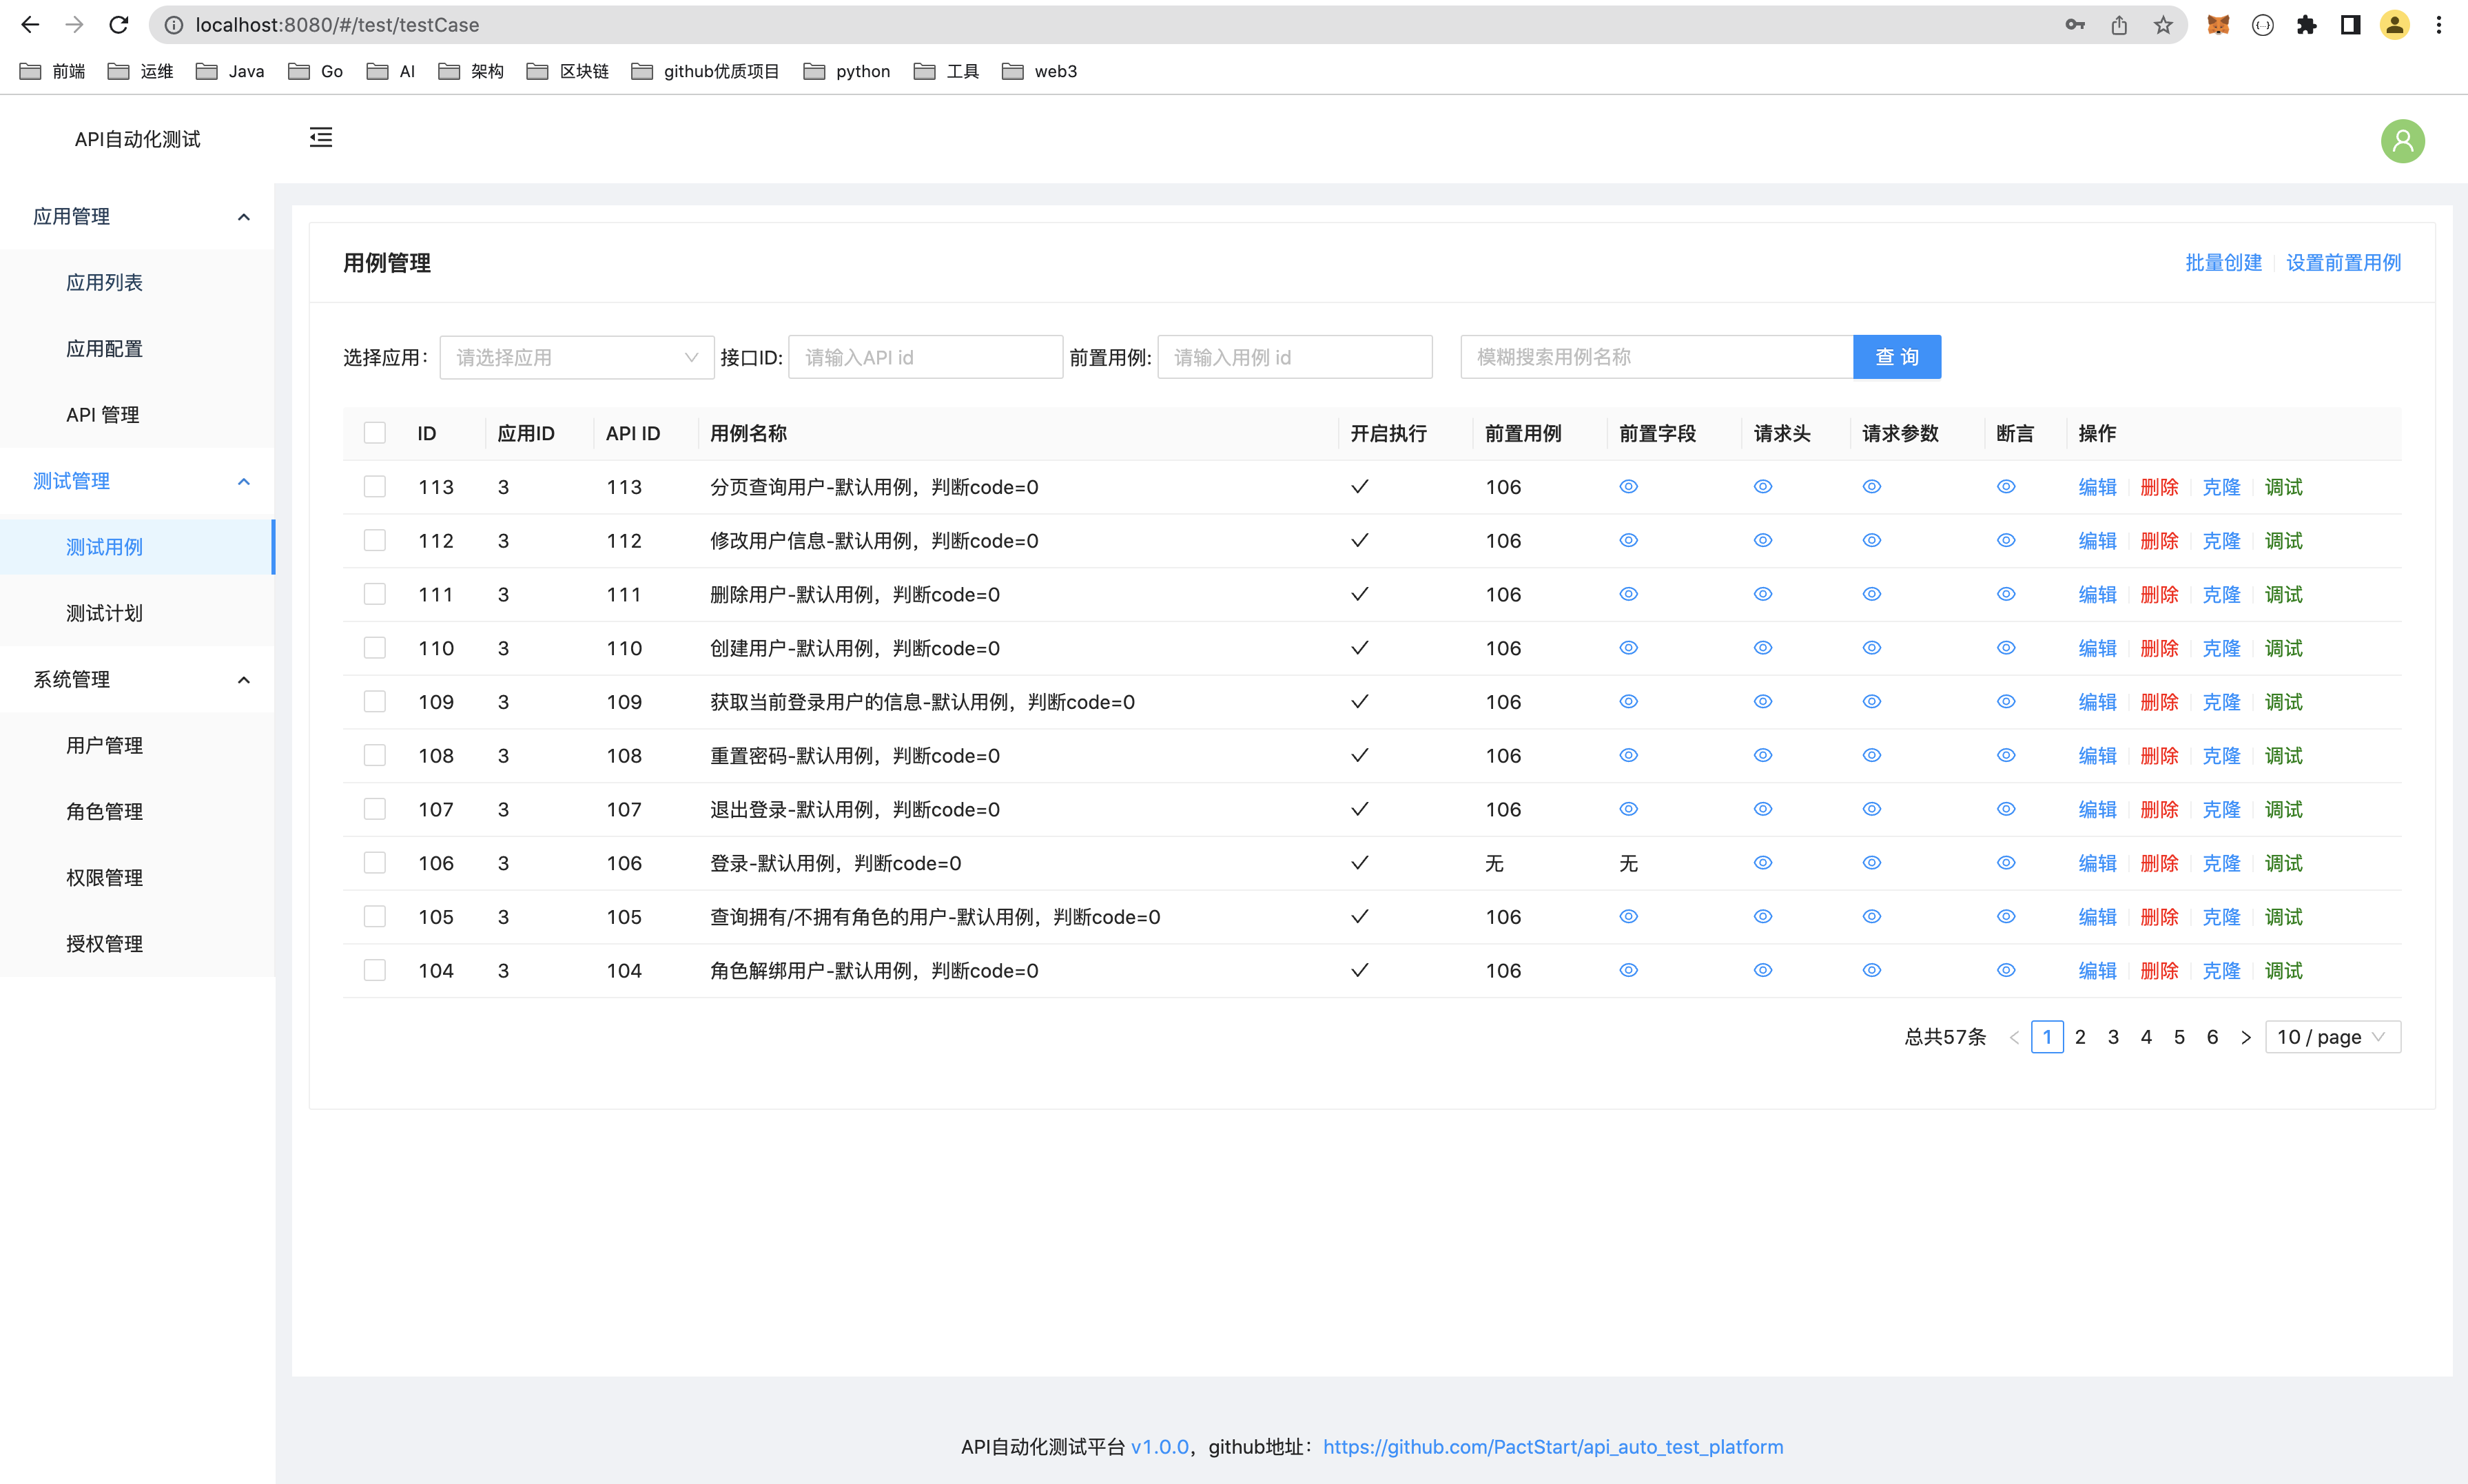This screenshot has width=2468, height=1484.
Task: Click the 设置前置用例 link
Action: pyautogui.click(x=2343, y=263)
